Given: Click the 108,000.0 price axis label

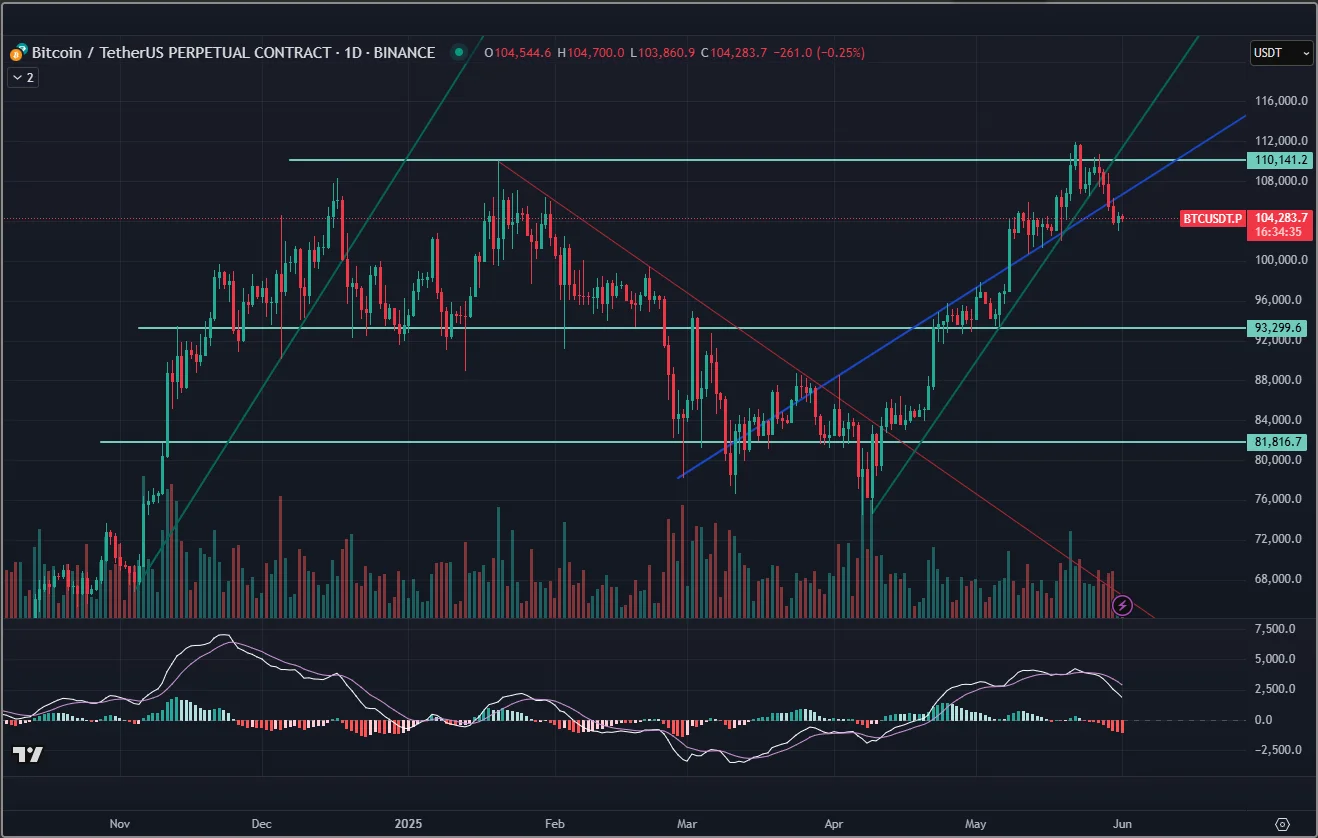Looking at the screenshot, I should click(x=1281, y=181).
